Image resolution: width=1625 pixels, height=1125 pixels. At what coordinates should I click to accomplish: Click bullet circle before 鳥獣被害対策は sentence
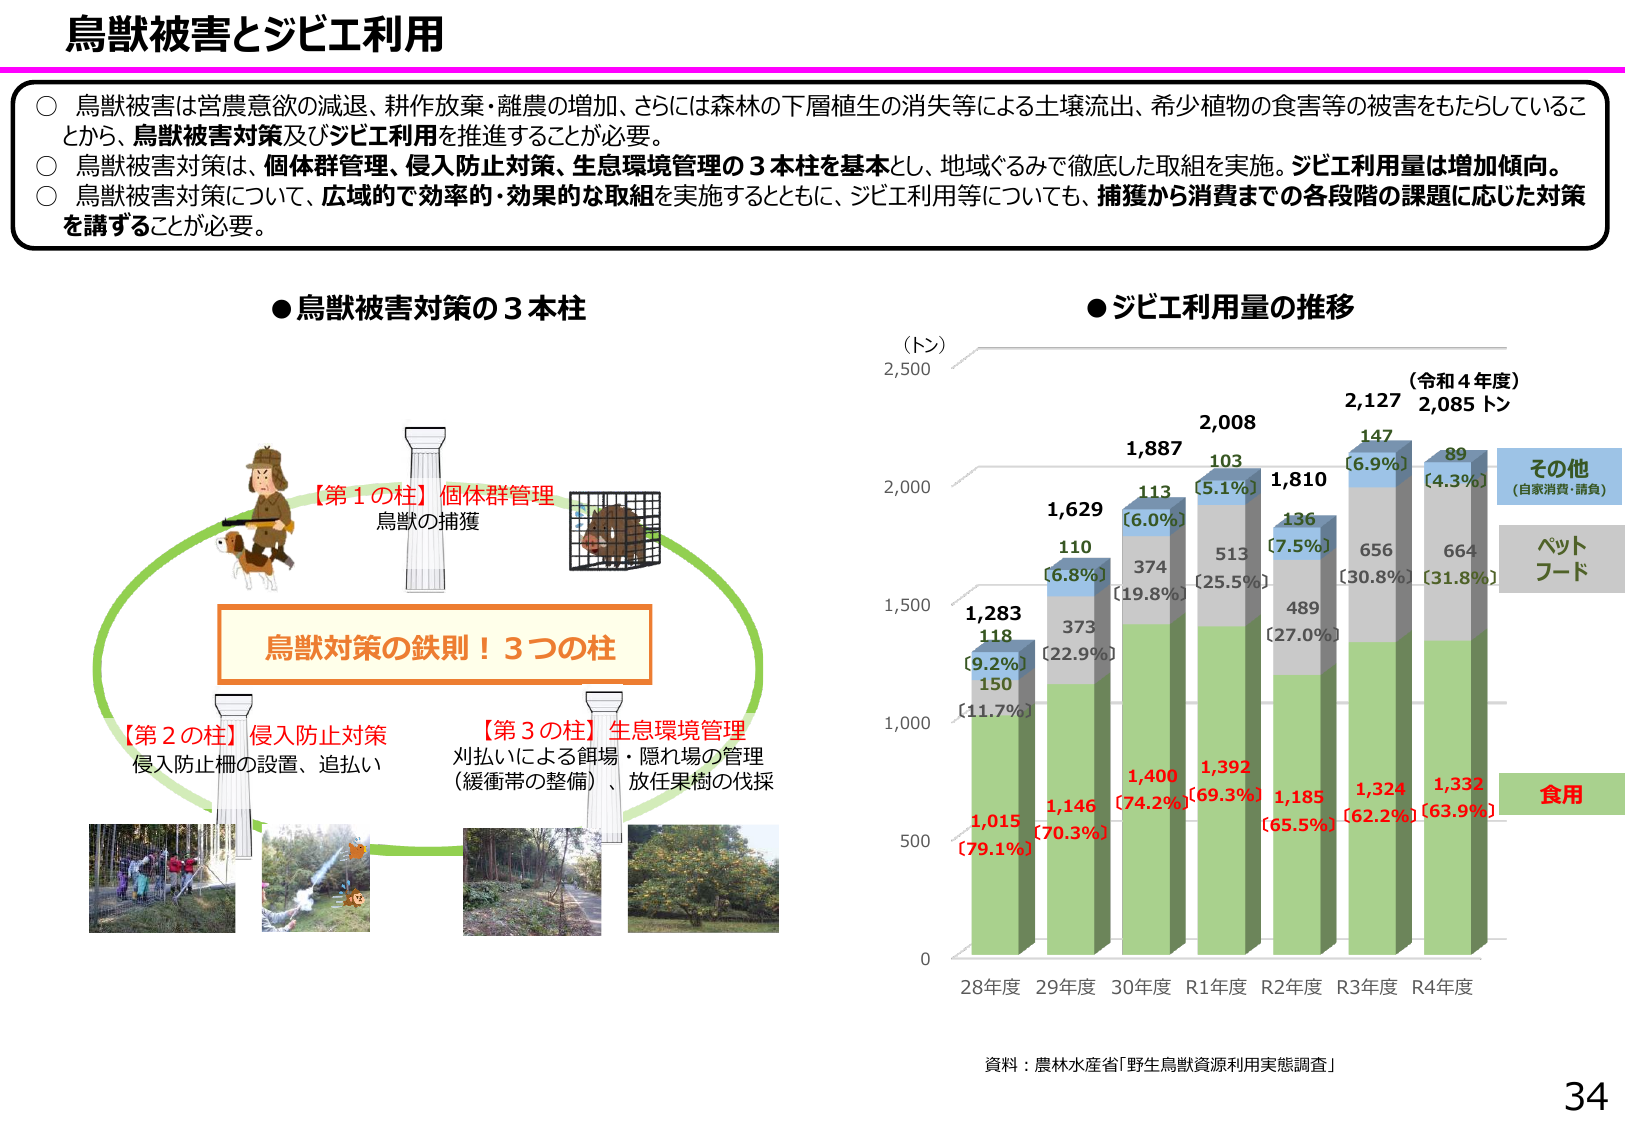(x=46, y=166)
